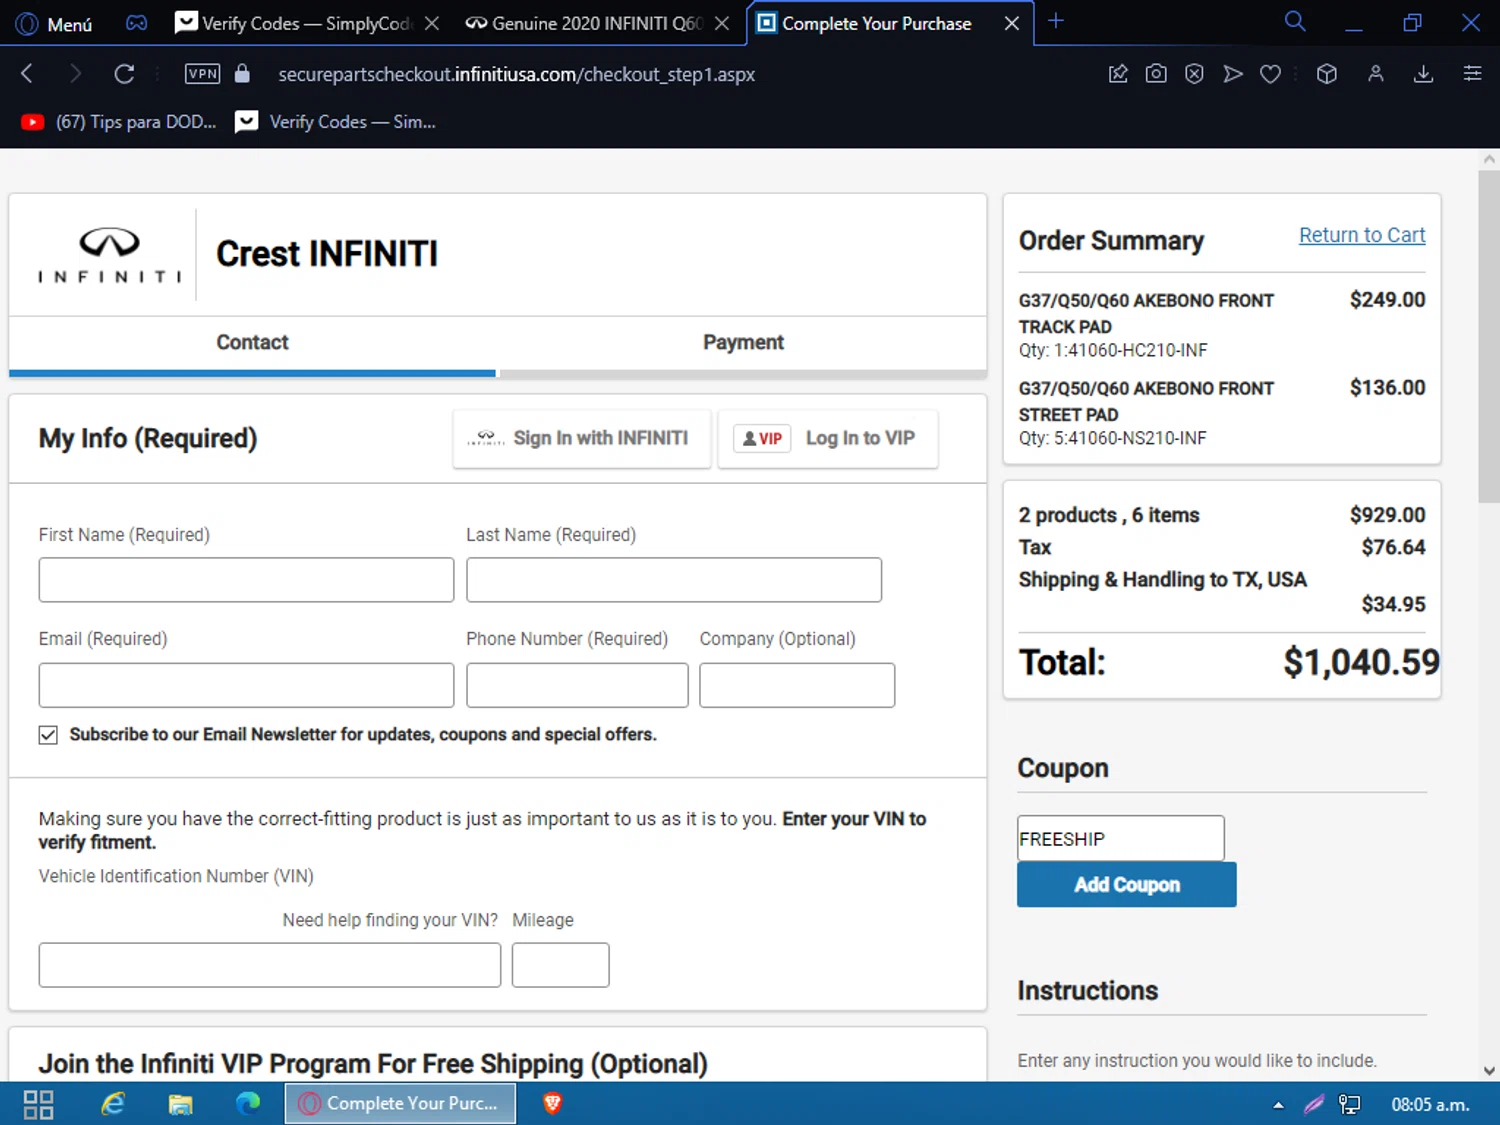Toggle the VPN badge in address bar

[202, 74]
